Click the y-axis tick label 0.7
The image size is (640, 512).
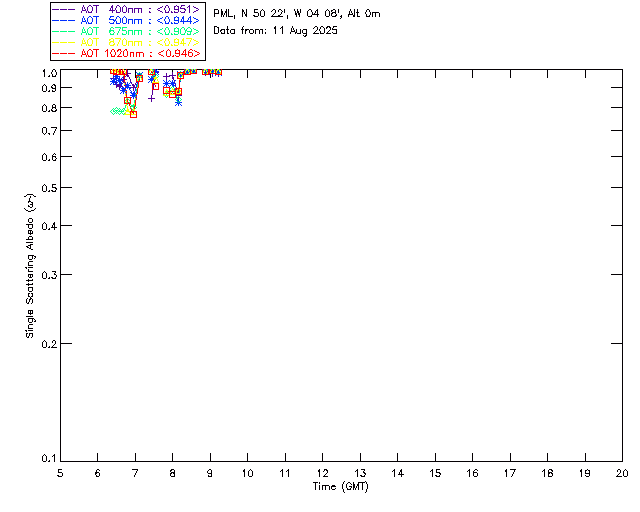point(49,131)
